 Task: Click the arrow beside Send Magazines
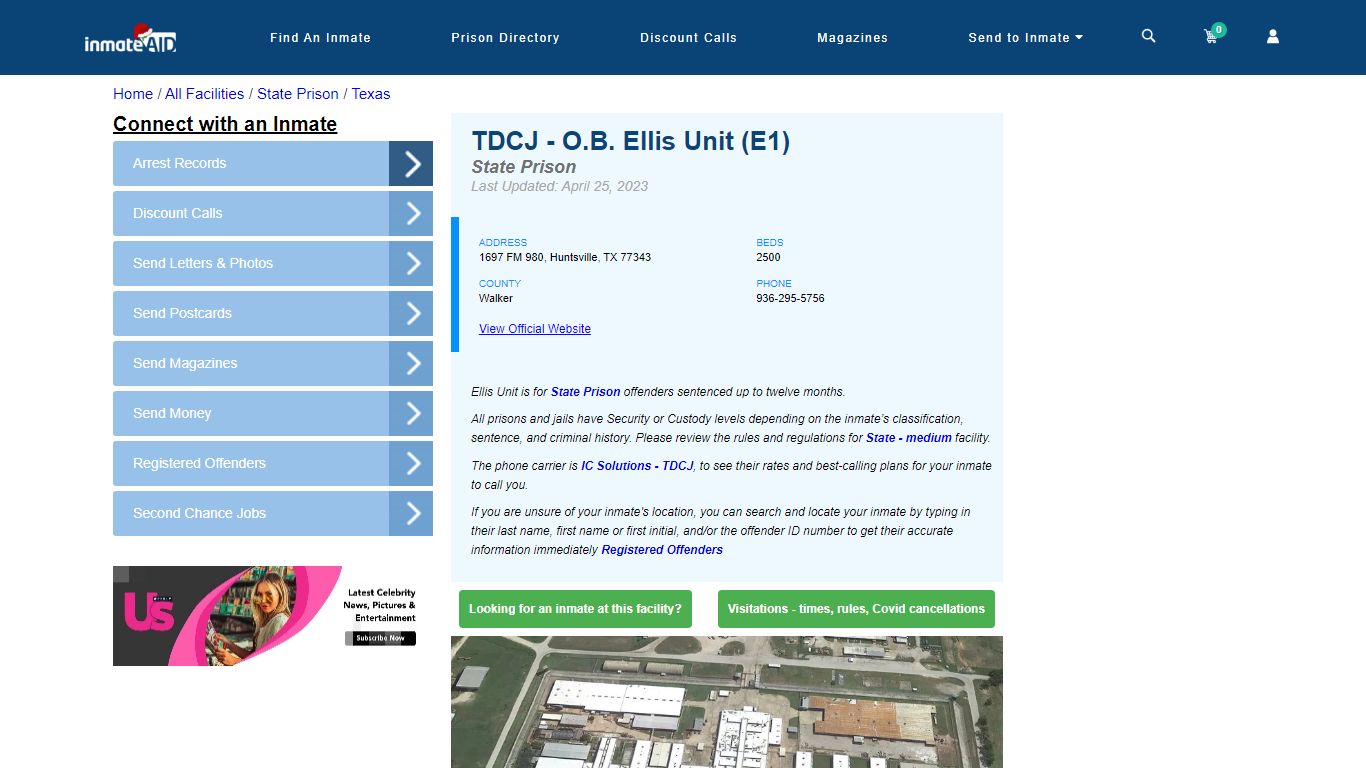pos(411,363)
